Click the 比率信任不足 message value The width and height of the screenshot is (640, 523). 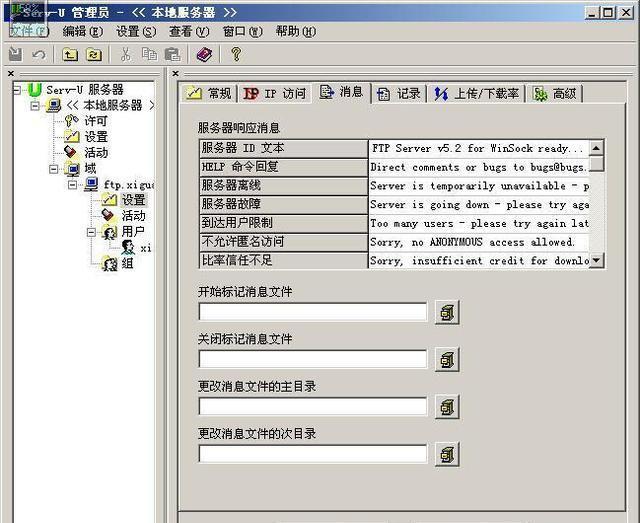(478, 260)
